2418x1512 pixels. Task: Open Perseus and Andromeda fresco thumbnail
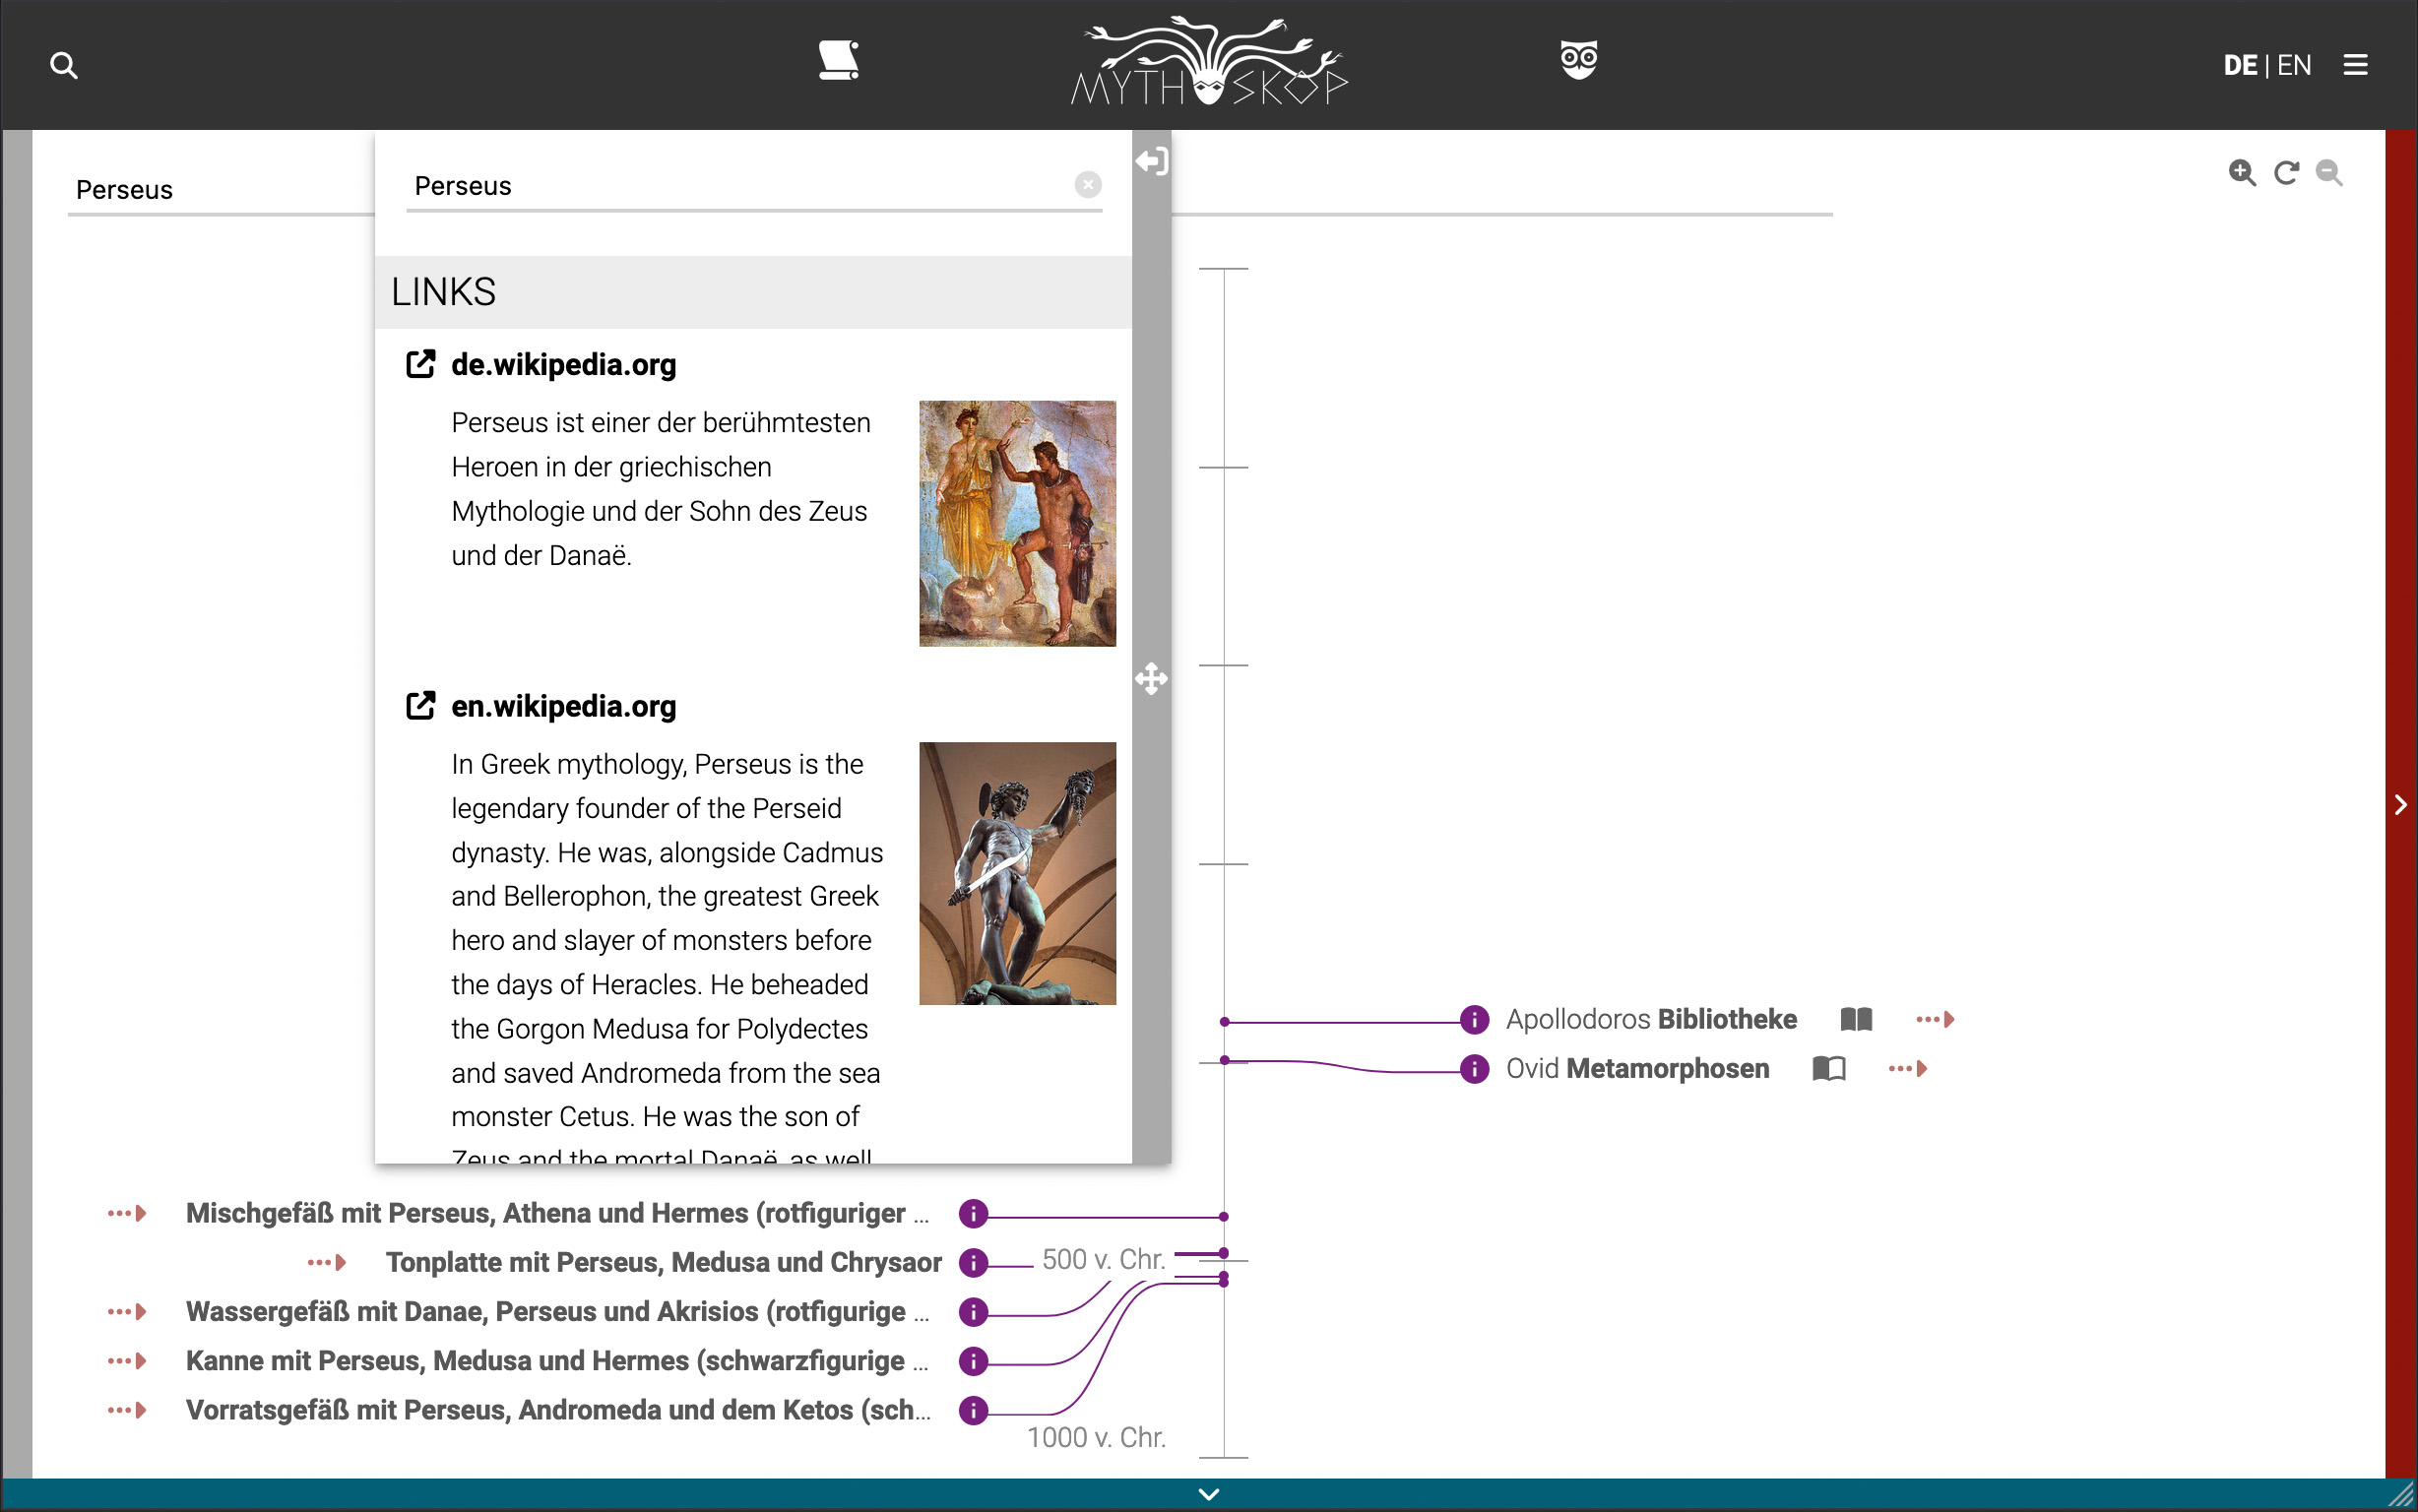point(1017,523)
